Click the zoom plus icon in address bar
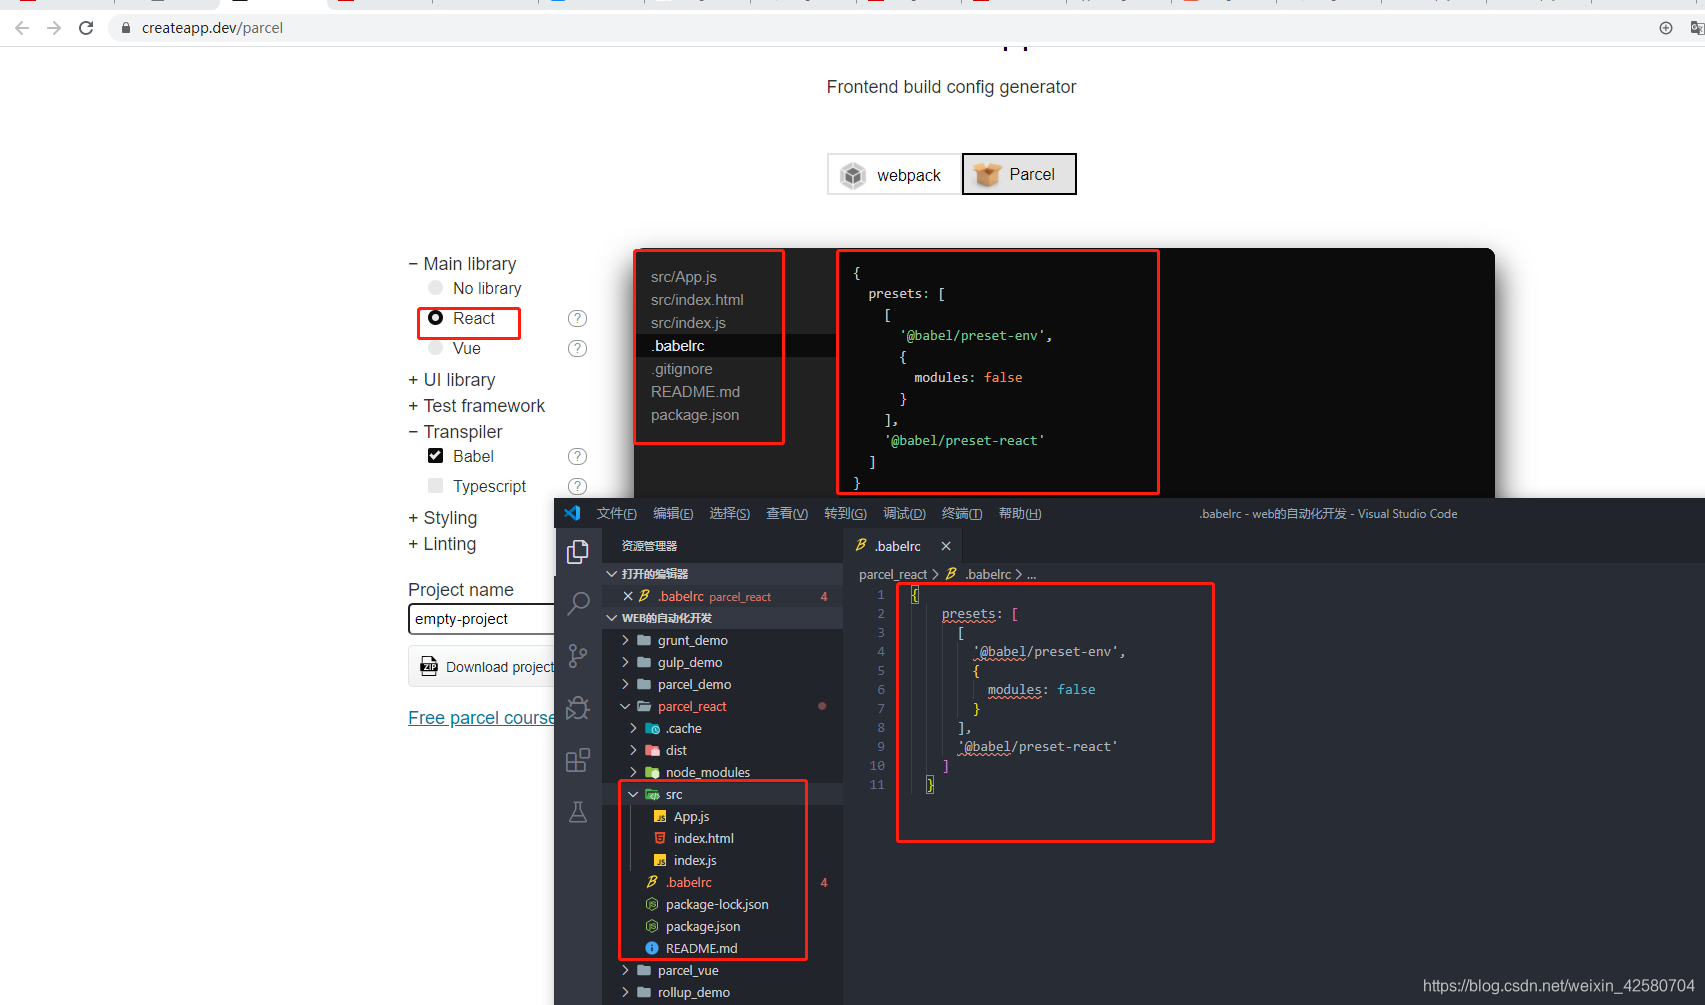The height and width of the screenshot is (1005, 1705). tap(1666, 28)
